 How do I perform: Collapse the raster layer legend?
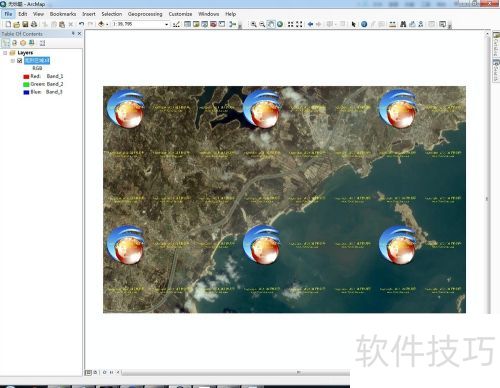click(x=13, y=61)
